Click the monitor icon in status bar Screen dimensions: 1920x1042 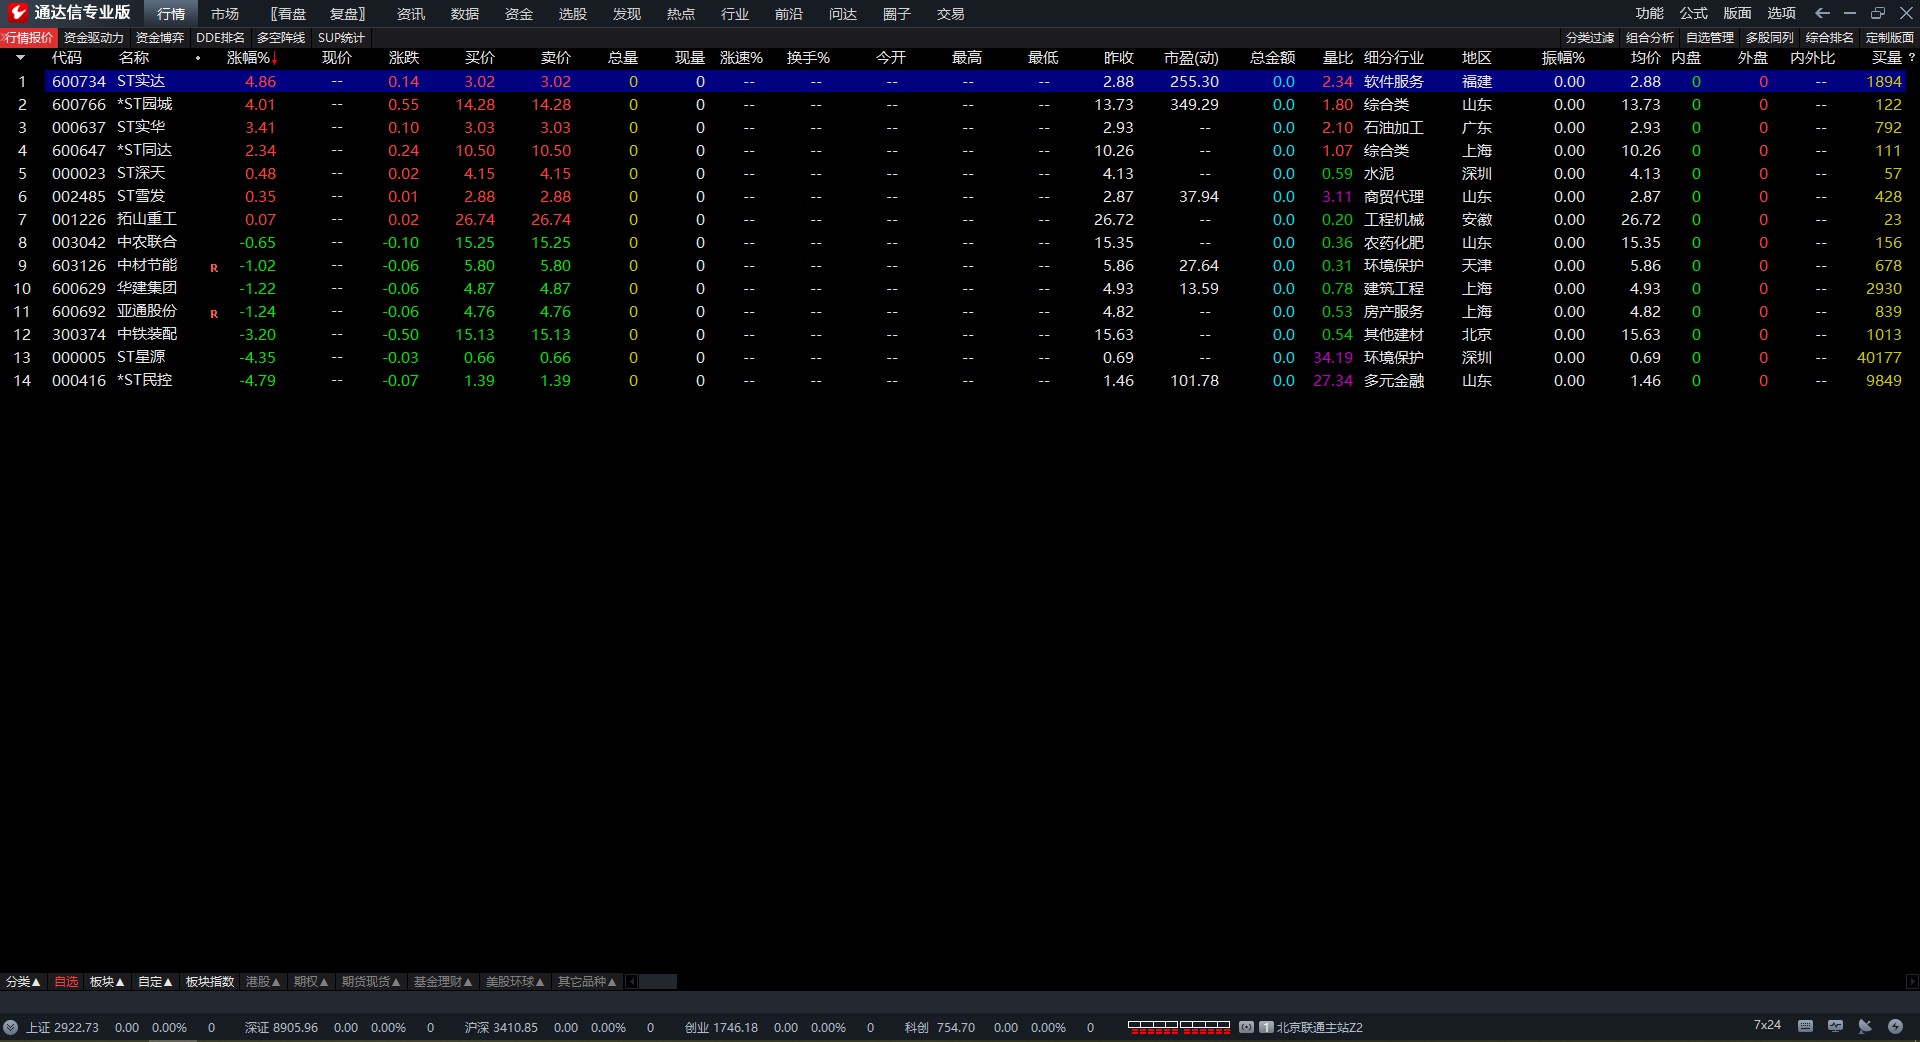click(x=1835, y=1026)
